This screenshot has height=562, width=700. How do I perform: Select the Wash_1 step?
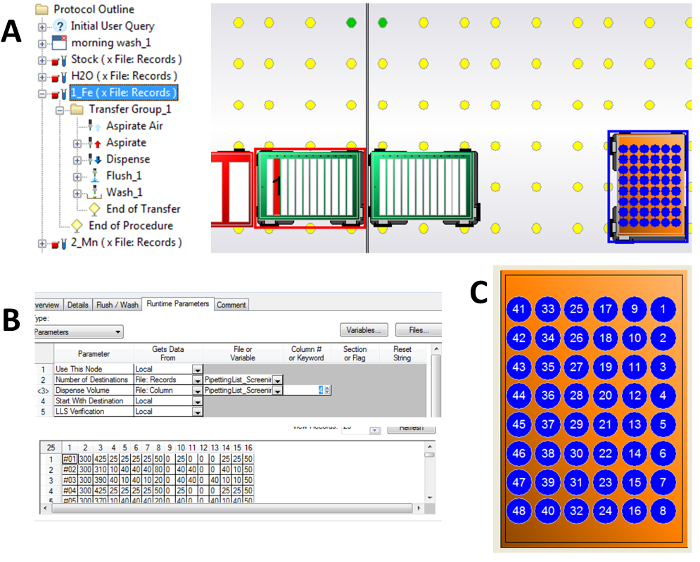(x=125, y=192)
